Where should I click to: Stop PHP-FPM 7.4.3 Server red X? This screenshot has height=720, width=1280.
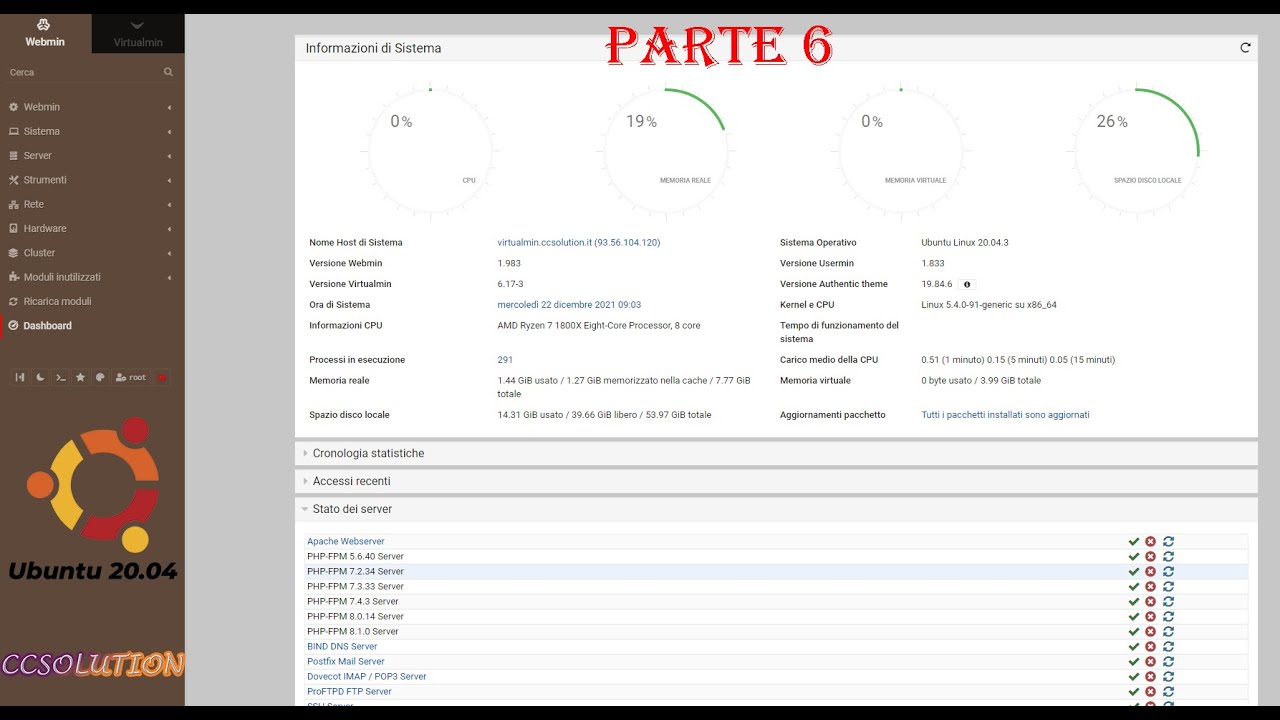pyautogui.click(x=1151, y=601)
